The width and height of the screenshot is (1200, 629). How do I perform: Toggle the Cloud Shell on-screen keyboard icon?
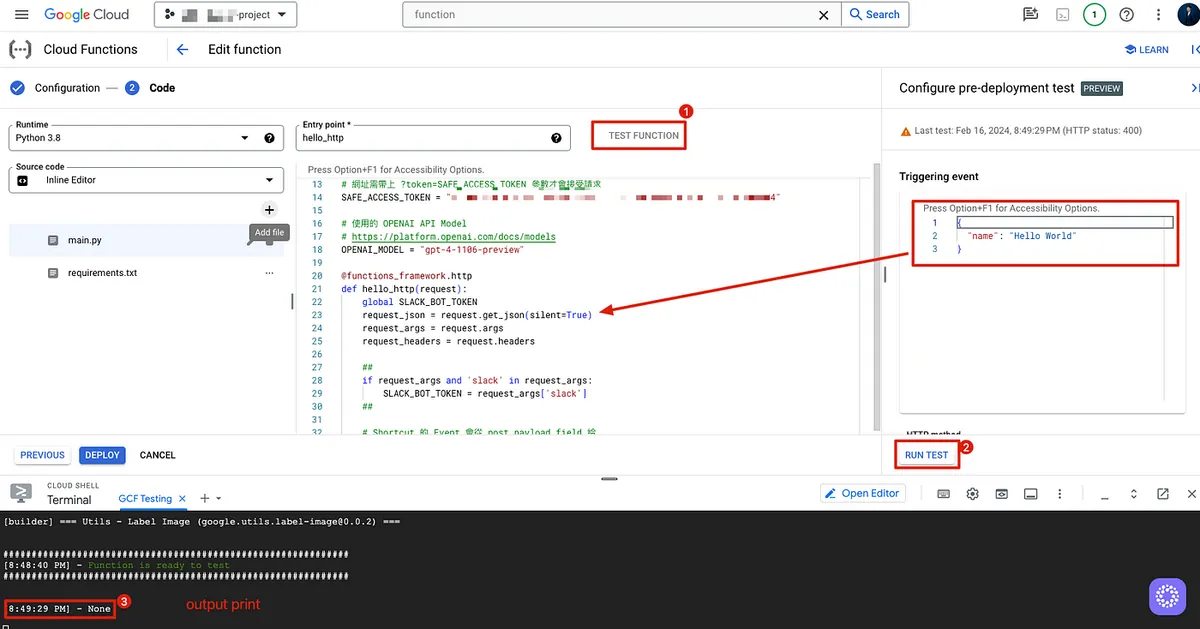(x=943, y=494)
